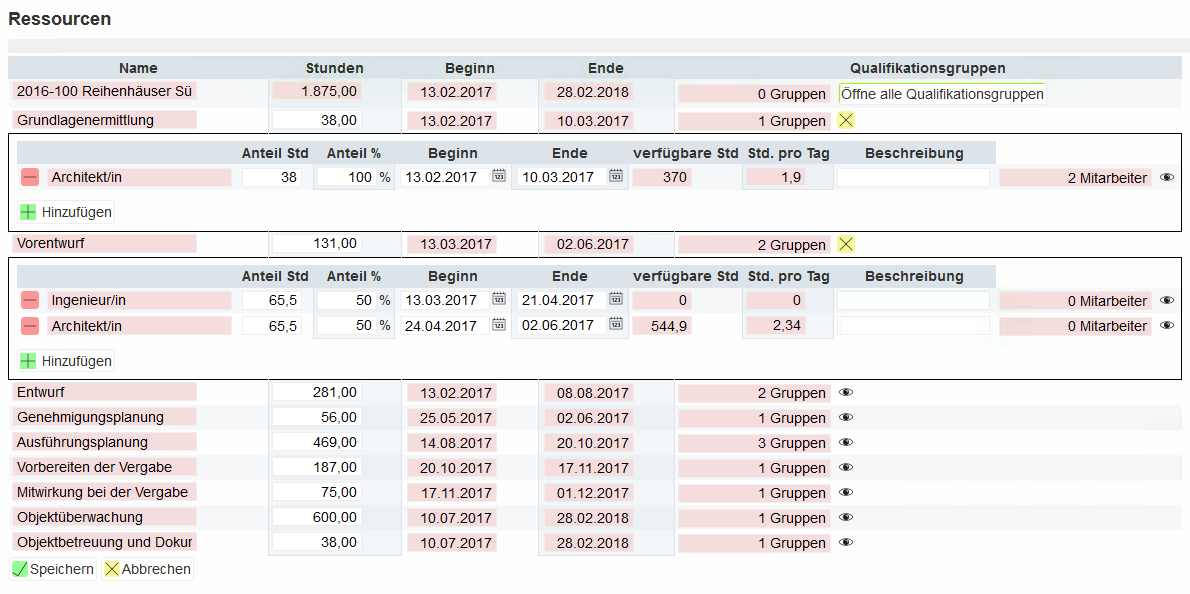The width and height of the screenshot is (1190, 594).
Task: Toggle the eye icon on the Entwurf row
Action: (x=845, y=392)
